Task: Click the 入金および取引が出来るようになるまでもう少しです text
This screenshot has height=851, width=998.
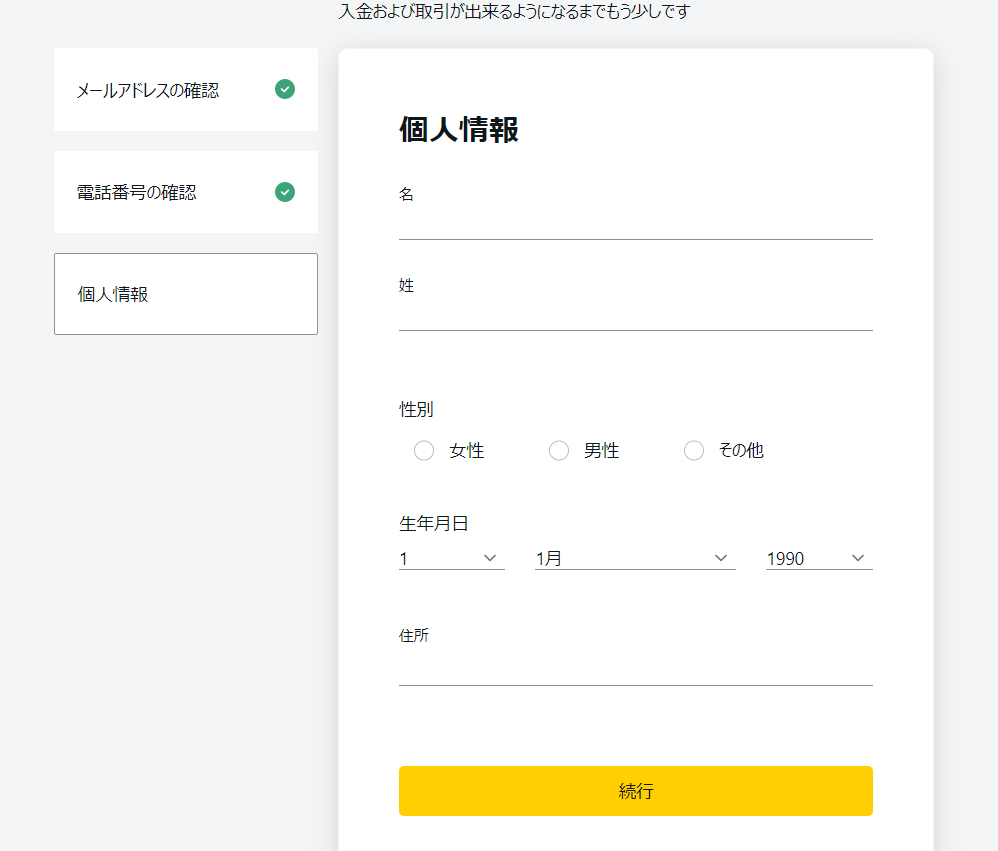Action: (x=514, y=11)
